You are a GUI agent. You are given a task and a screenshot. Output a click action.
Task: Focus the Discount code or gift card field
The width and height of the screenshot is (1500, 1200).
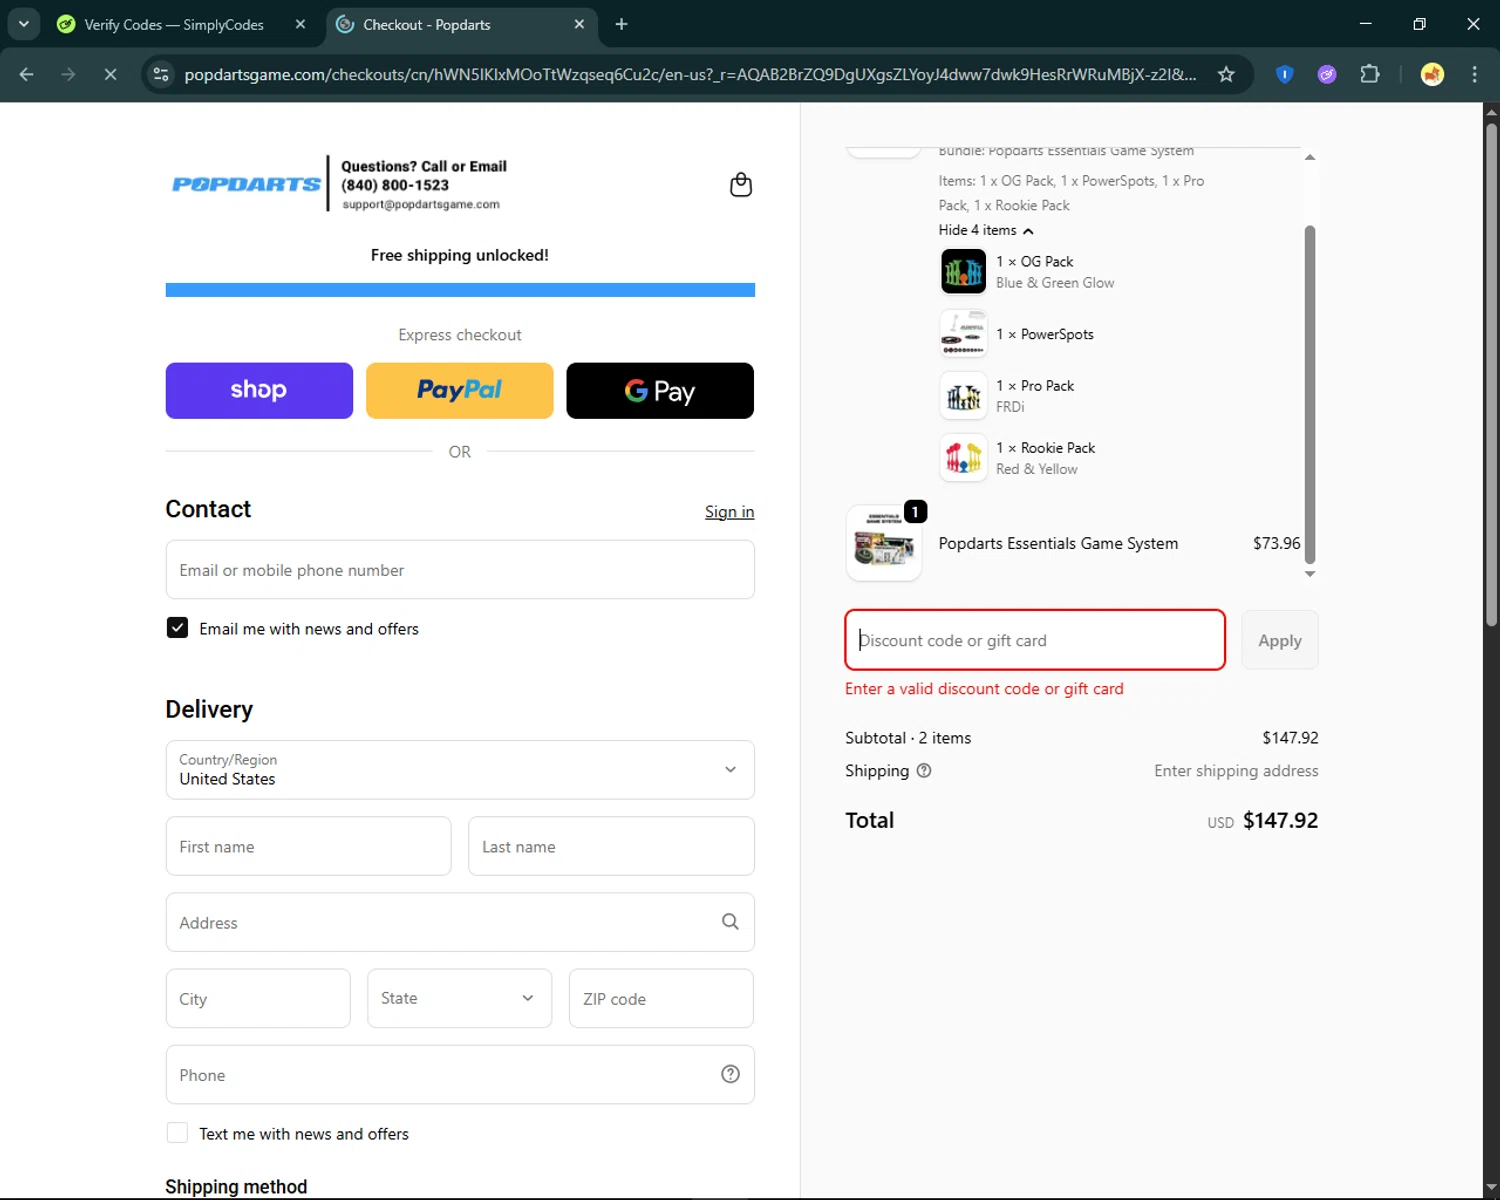[x=1035, y=640]
